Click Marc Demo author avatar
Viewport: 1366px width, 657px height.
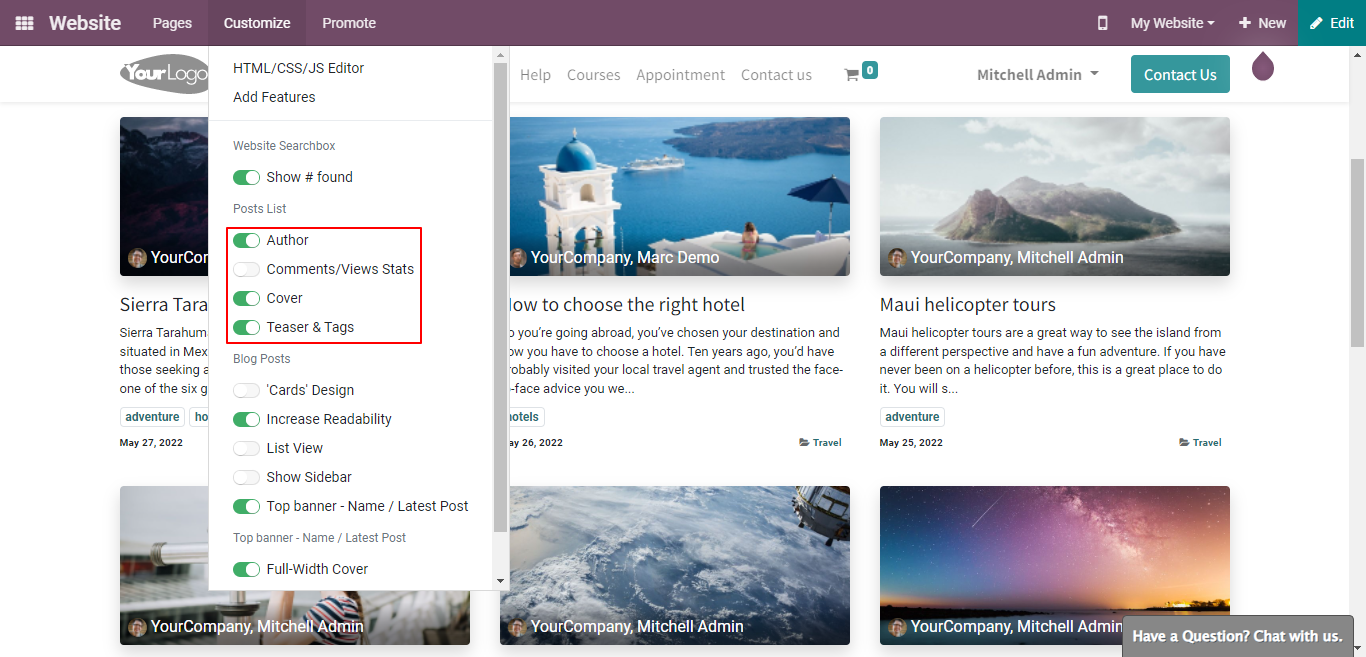tap(517, 257)
